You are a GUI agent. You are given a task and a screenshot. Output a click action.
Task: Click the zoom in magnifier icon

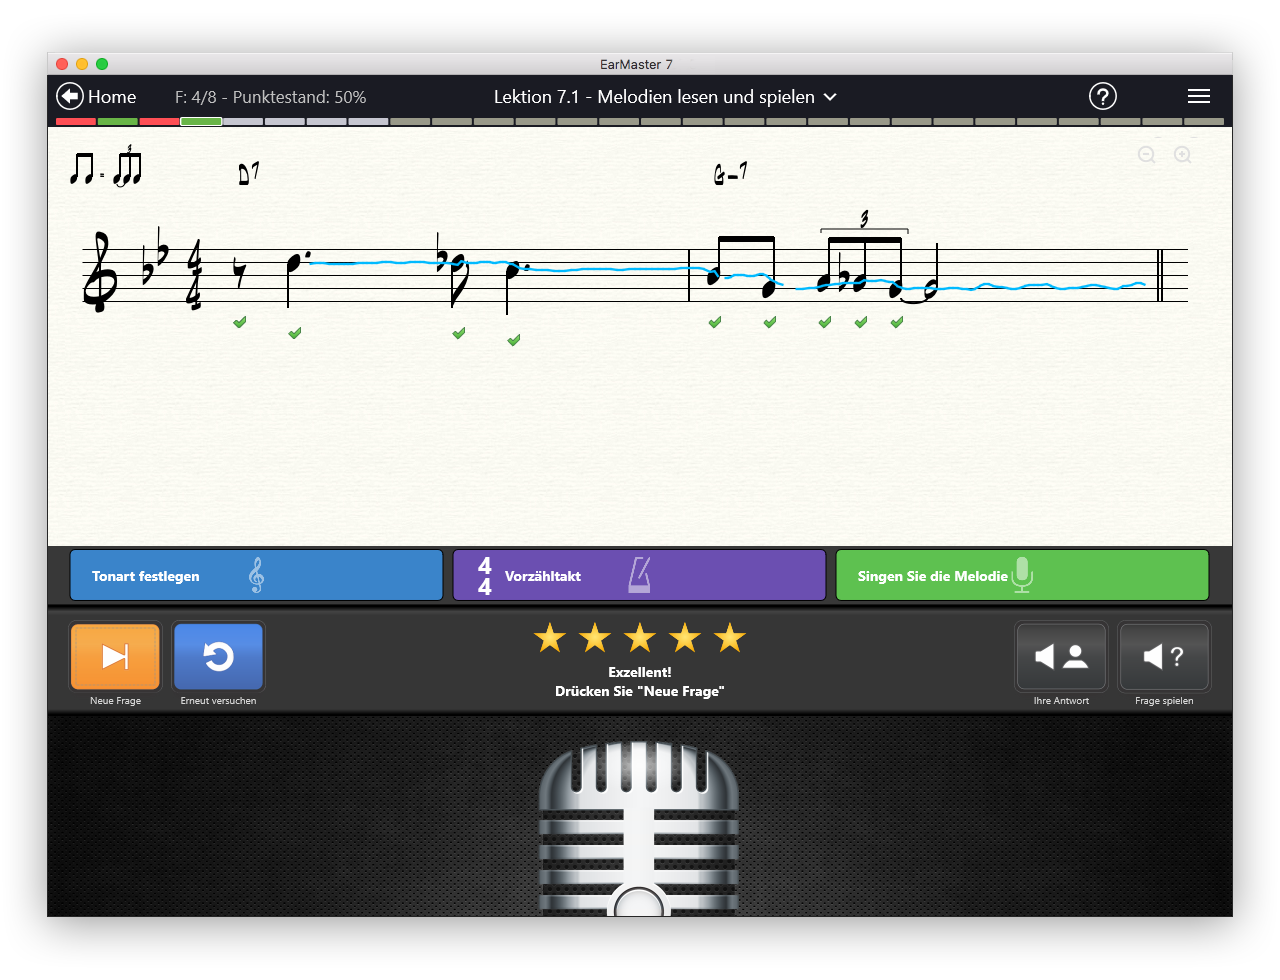tap(1183, 155)
